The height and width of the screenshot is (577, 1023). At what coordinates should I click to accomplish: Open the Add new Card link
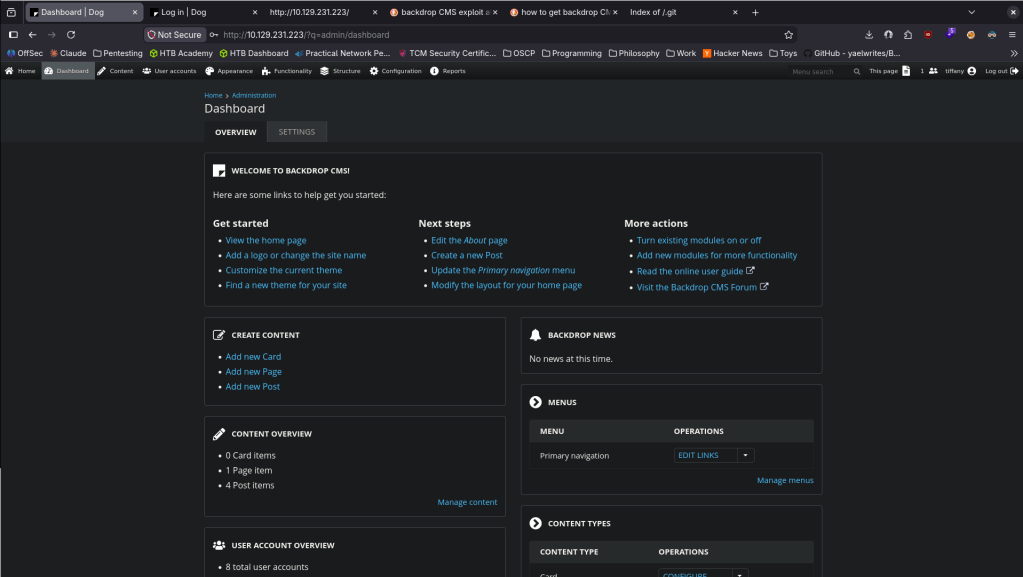coord(253,357)
